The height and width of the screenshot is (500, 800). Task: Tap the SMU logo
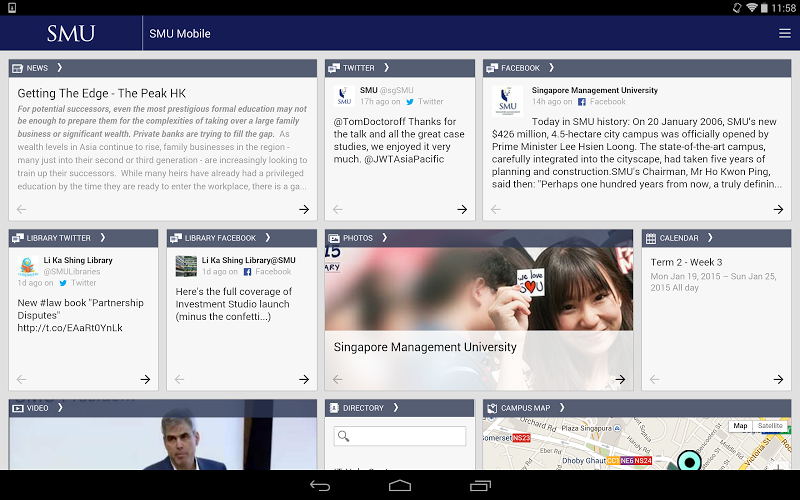click(71, 34)
